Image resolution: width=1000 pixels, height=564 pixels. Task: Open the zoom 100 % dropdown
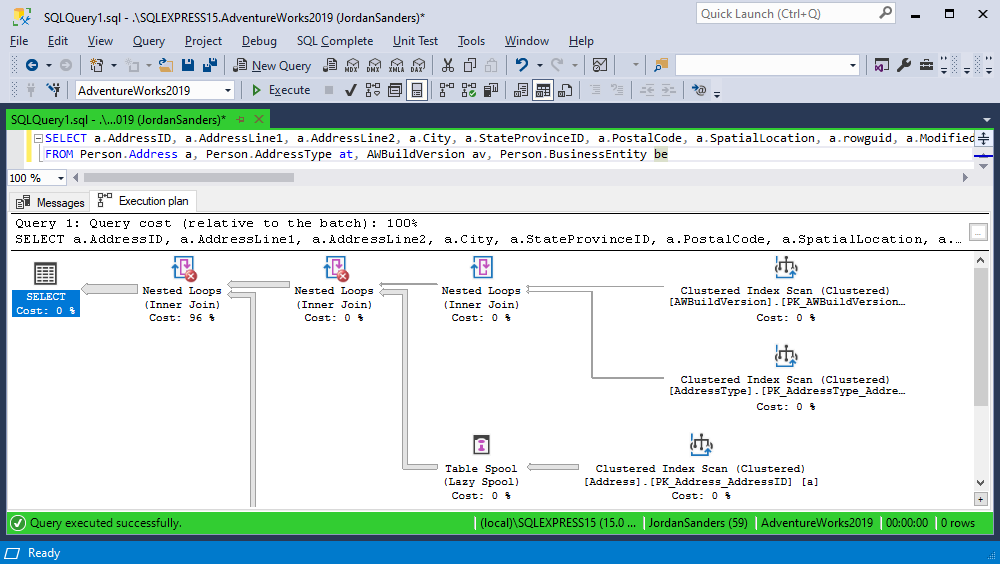(61, 178)
